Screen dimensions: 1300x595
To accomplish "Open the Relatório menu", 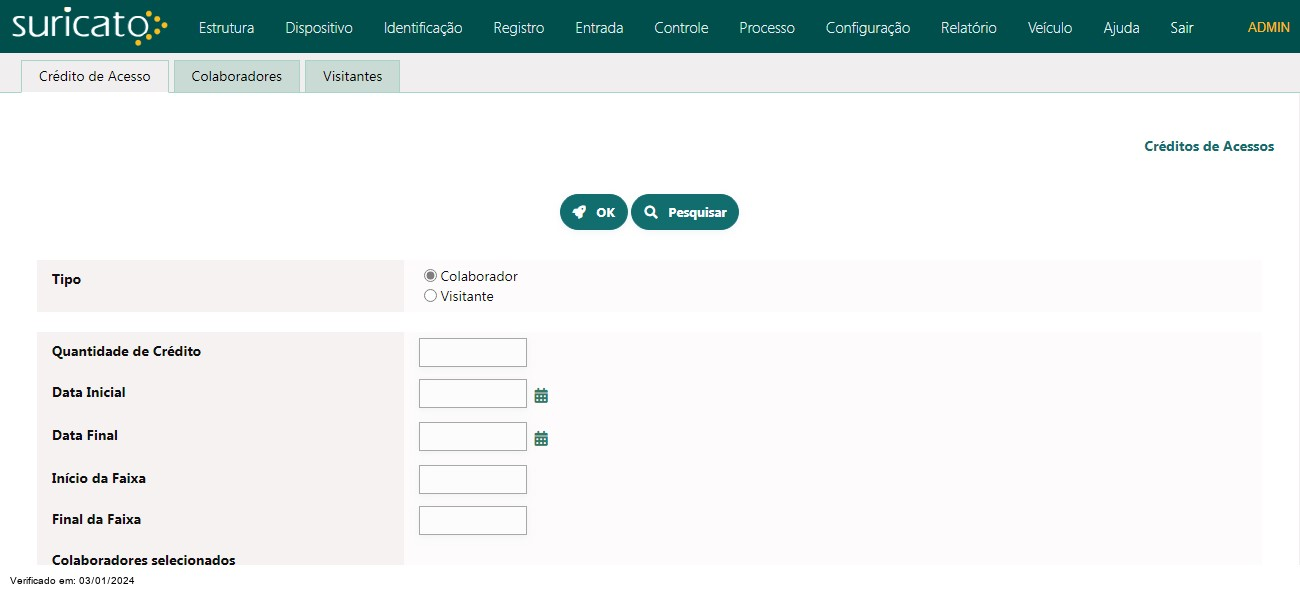I will tap(969, 28).
